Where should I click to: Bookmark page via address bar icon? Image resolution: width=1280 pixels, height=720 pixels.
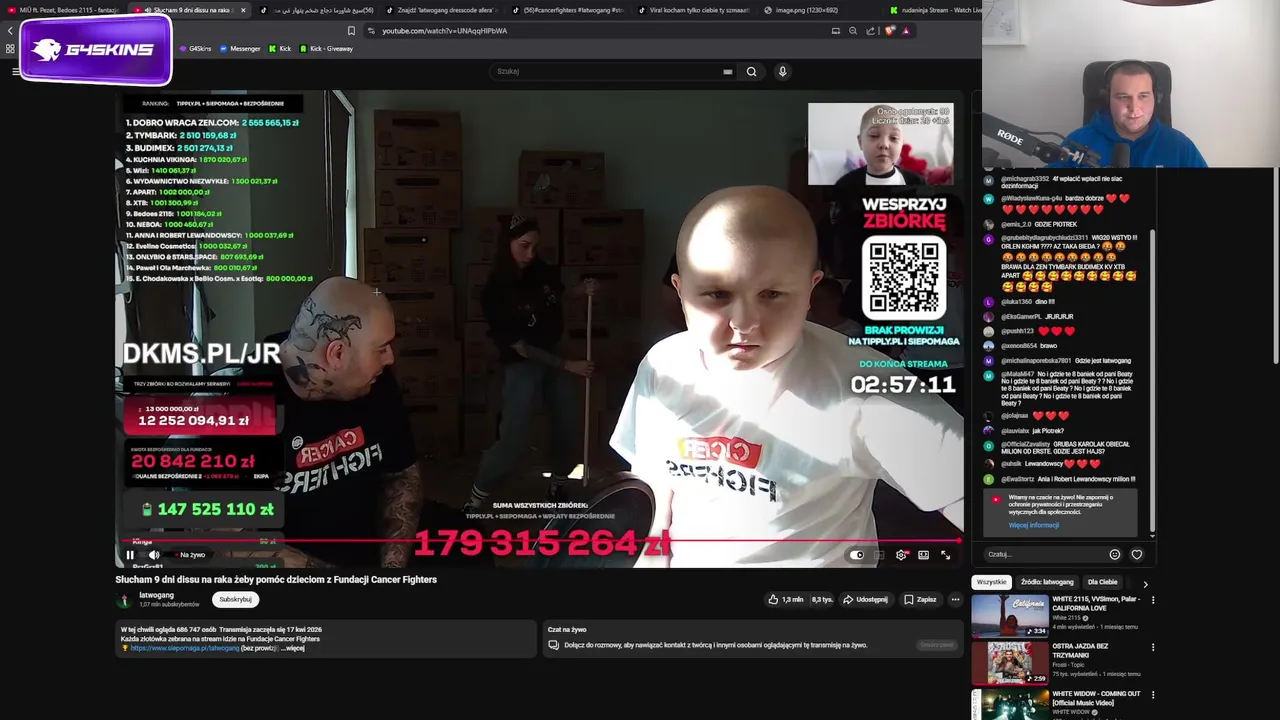[351, 31]
